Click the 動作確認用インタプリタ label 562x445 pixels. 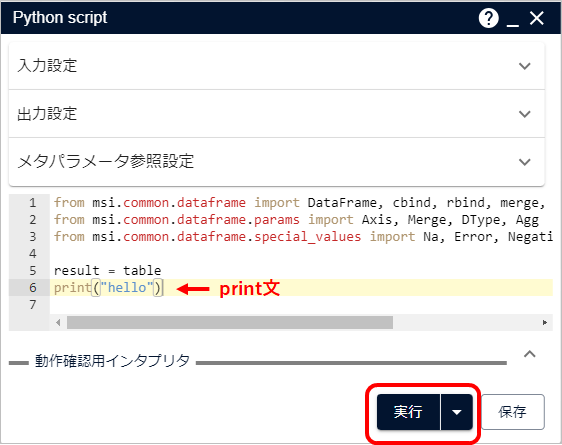112,360
